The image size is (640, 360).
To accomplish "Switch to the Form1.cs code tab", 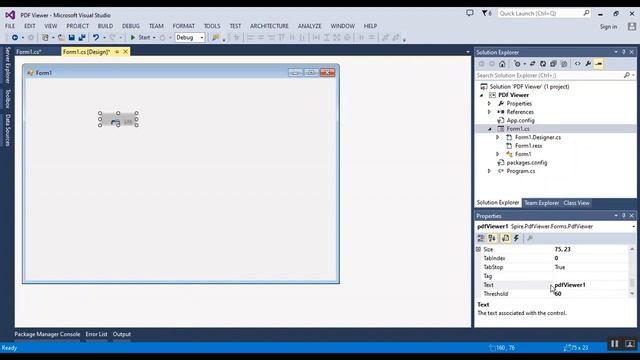I will (x=29, y=52).
